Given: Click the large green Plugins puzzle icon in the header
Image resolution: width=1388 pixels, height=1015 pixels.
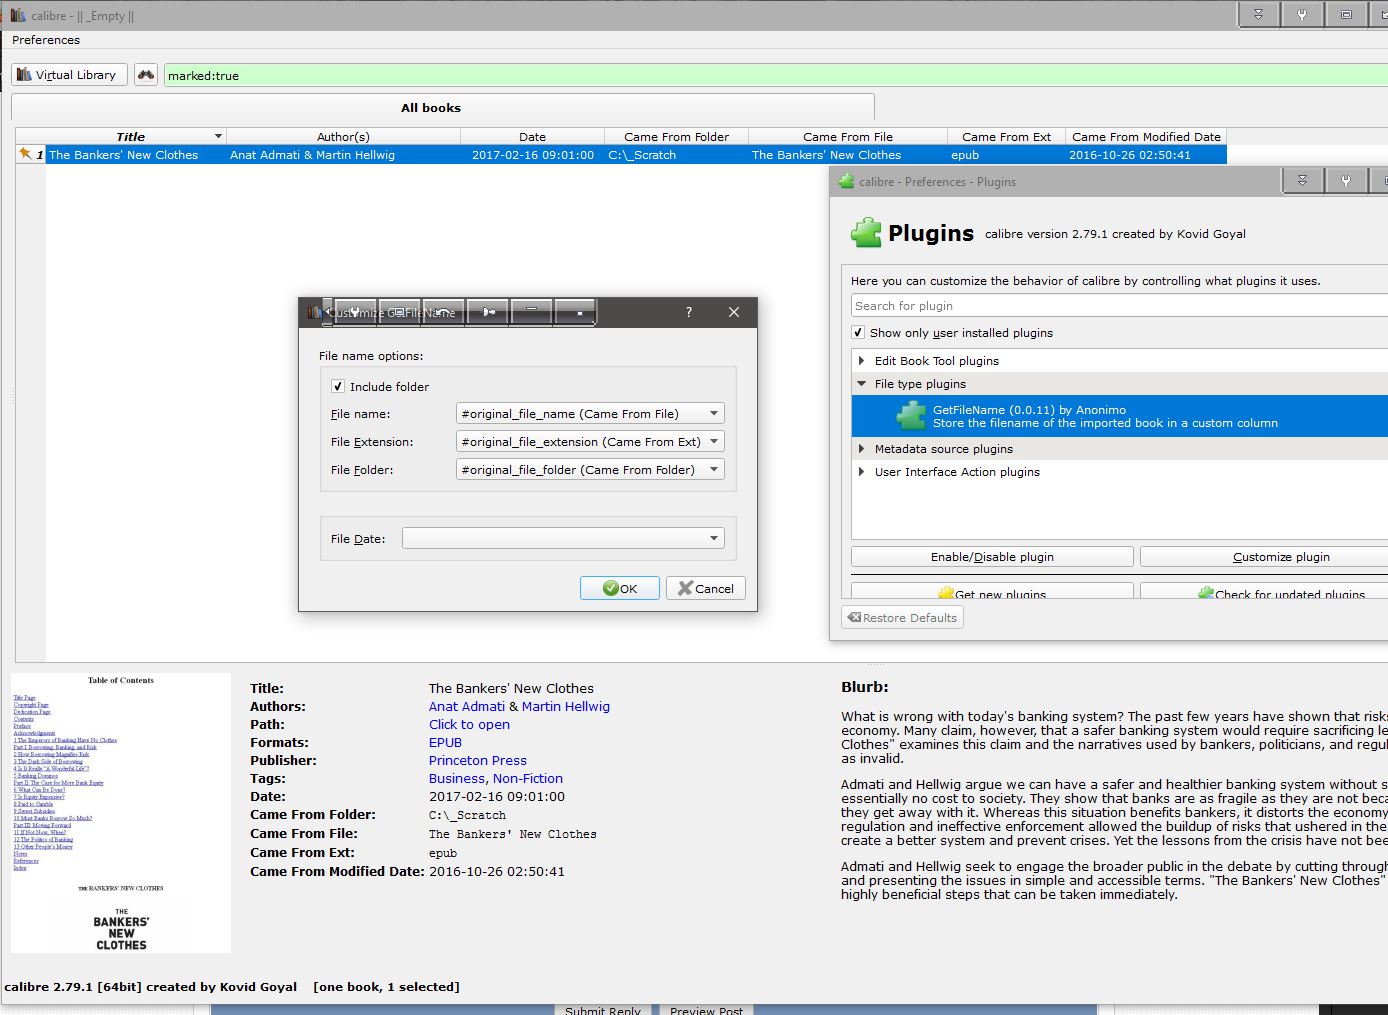Looking at the screenshot, I should click(866, 233).
